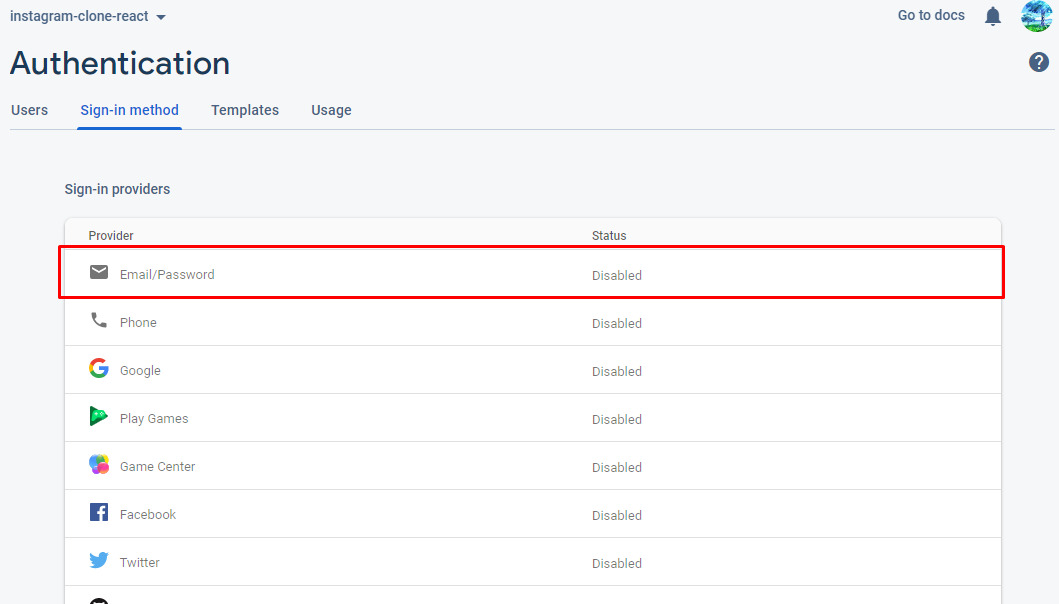The image size is (1059, 604).
Task: Click the Game Center icon
Action: [x=99, y=465]
